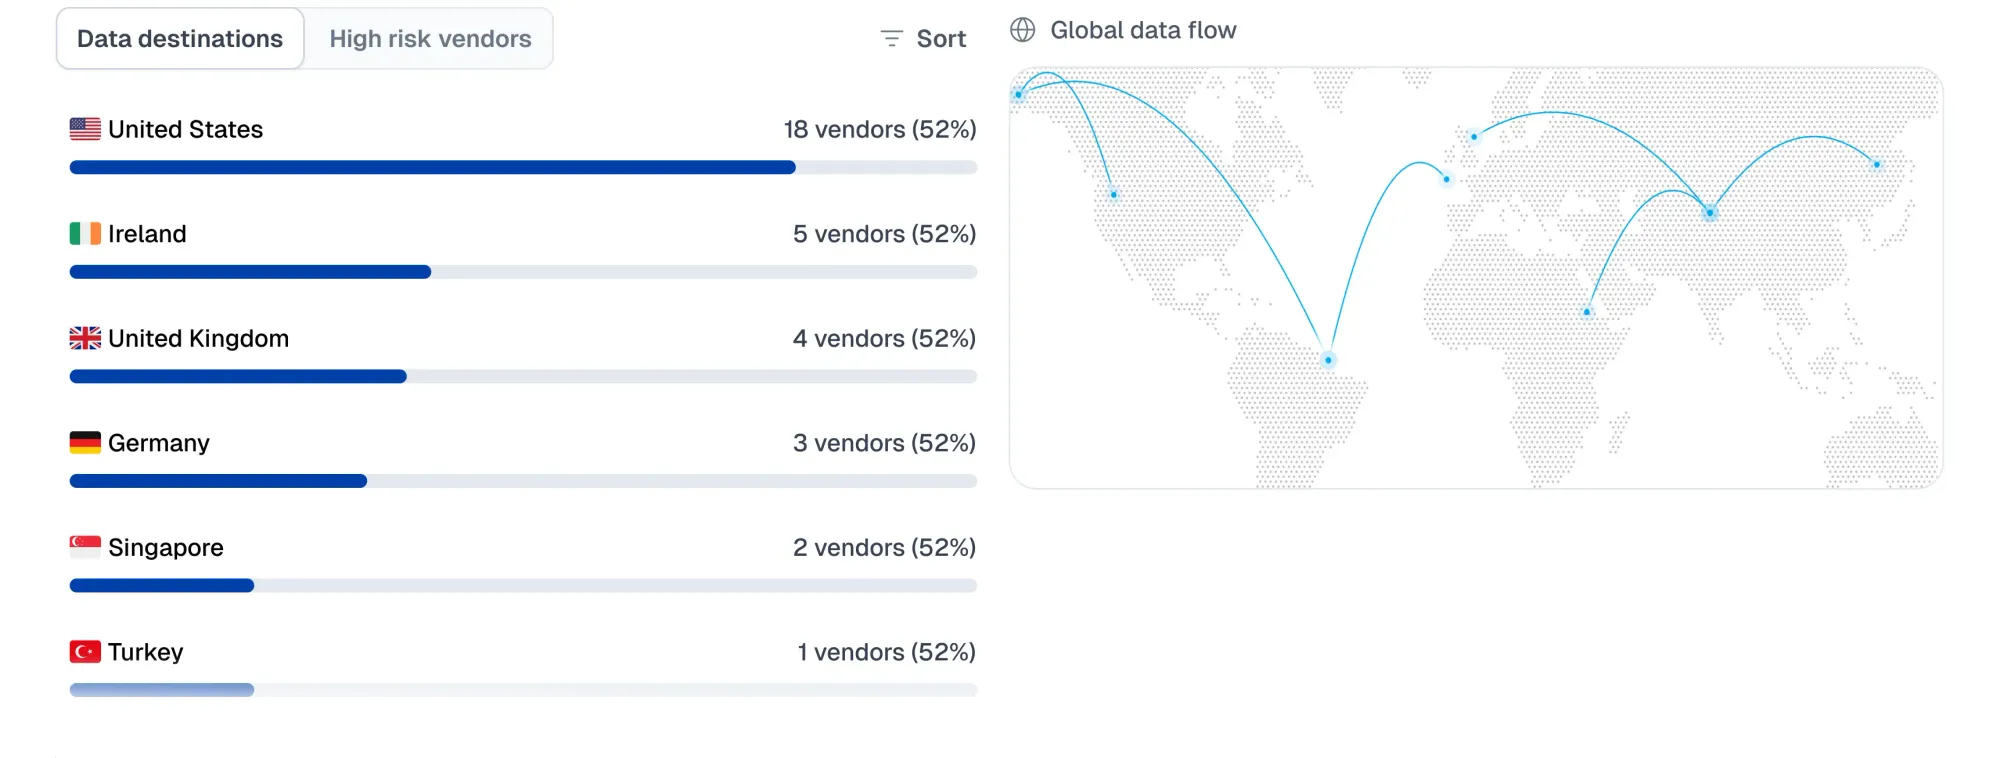Click the Turkey flag icon
Viewport: 2000px width, 758px height.
[x=84, y=650]
